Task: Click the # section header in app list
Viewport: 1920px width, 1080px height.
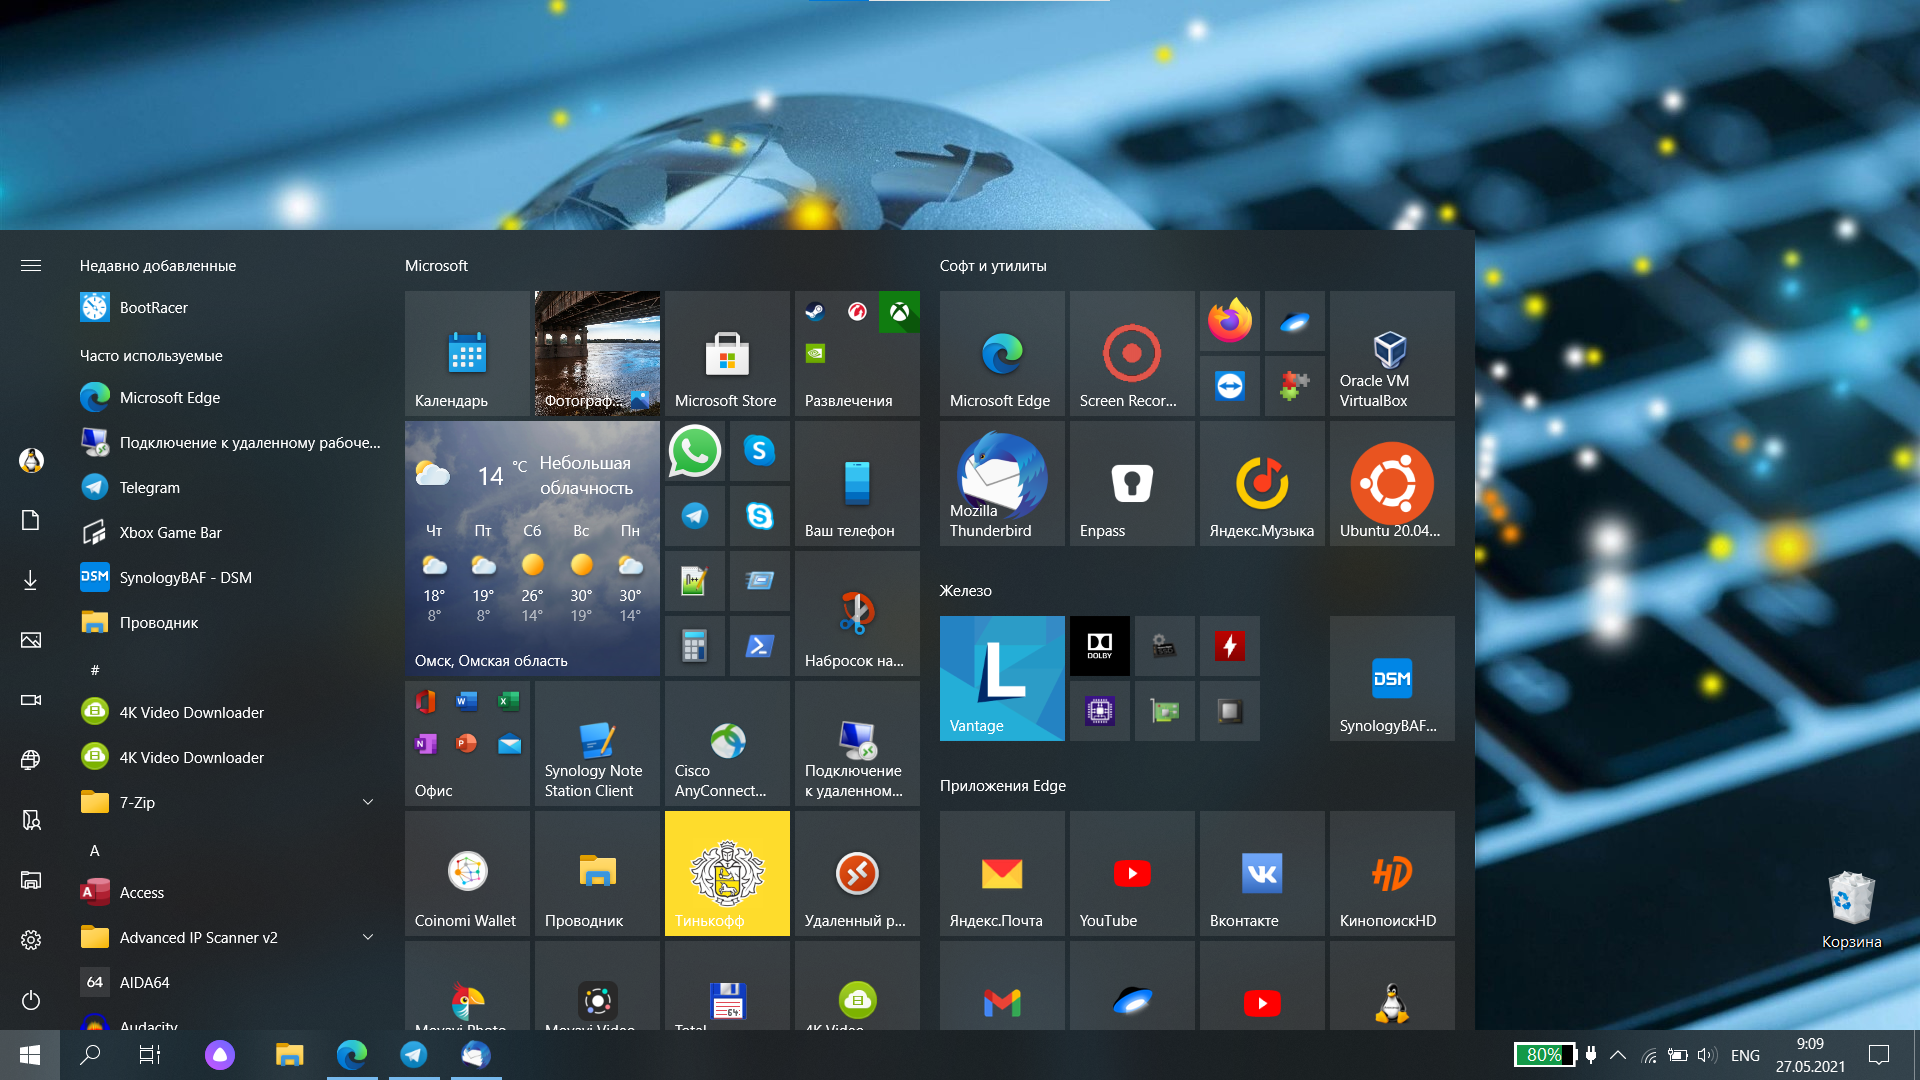Action: coord(95,670)
